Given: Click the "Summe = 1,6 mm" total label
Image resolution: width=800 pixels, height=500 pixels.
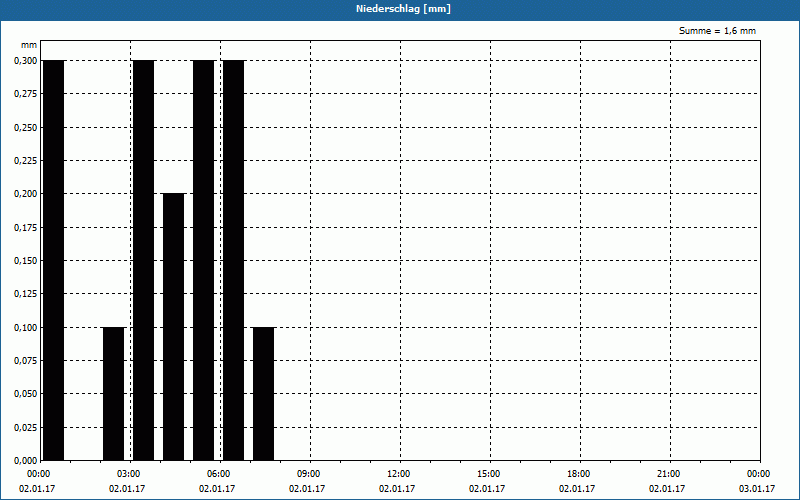Looking at the screenshot, I should pyautogui.click(x=717, y=31).
